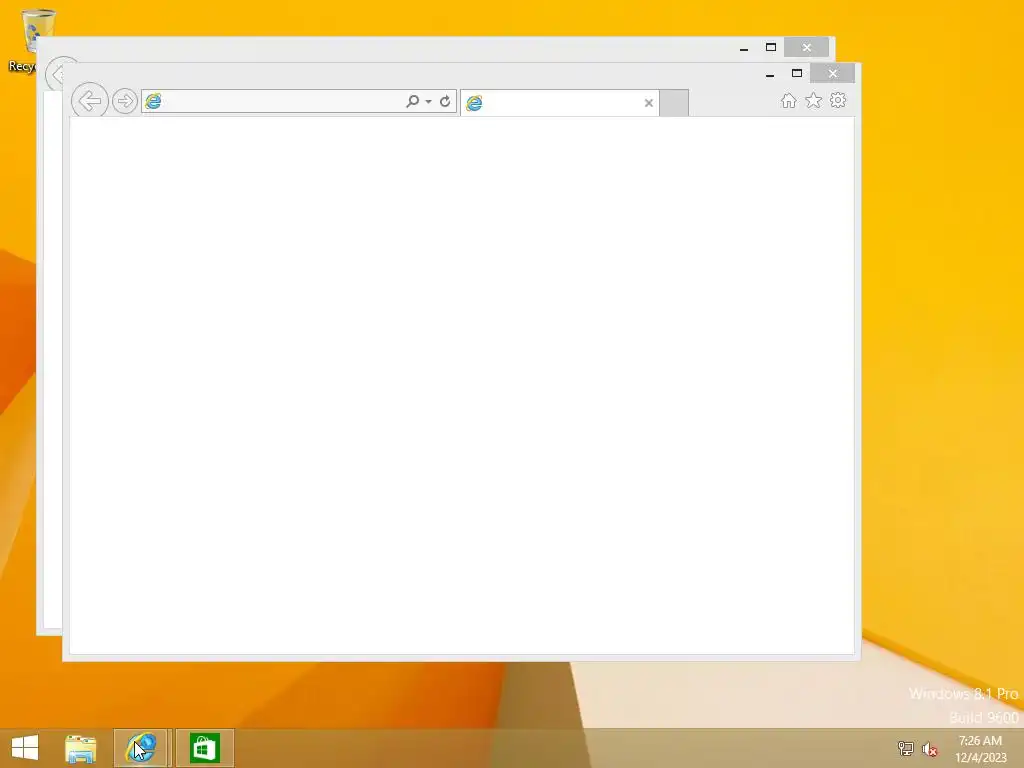Refresh the page with reload icon
The height and width of the screenshot is (768, 1024).
tap(445, 101)
